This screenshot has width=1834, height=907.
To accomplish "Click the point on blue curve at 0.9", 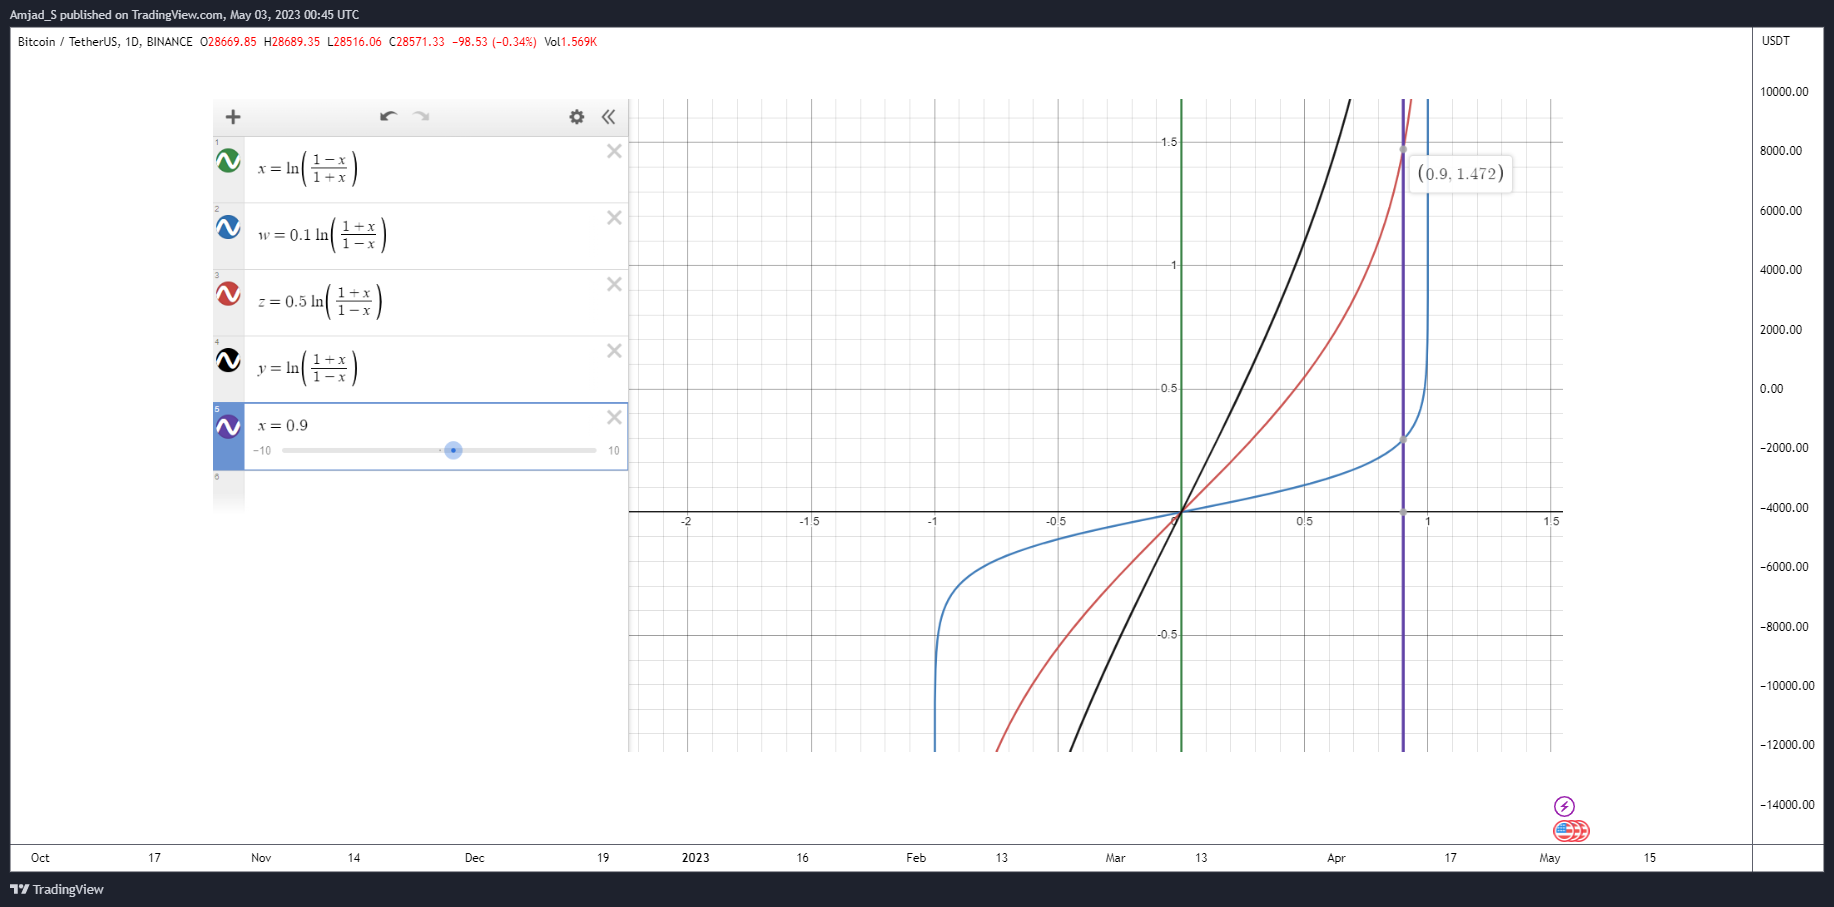I will [x=1403, y=439].
